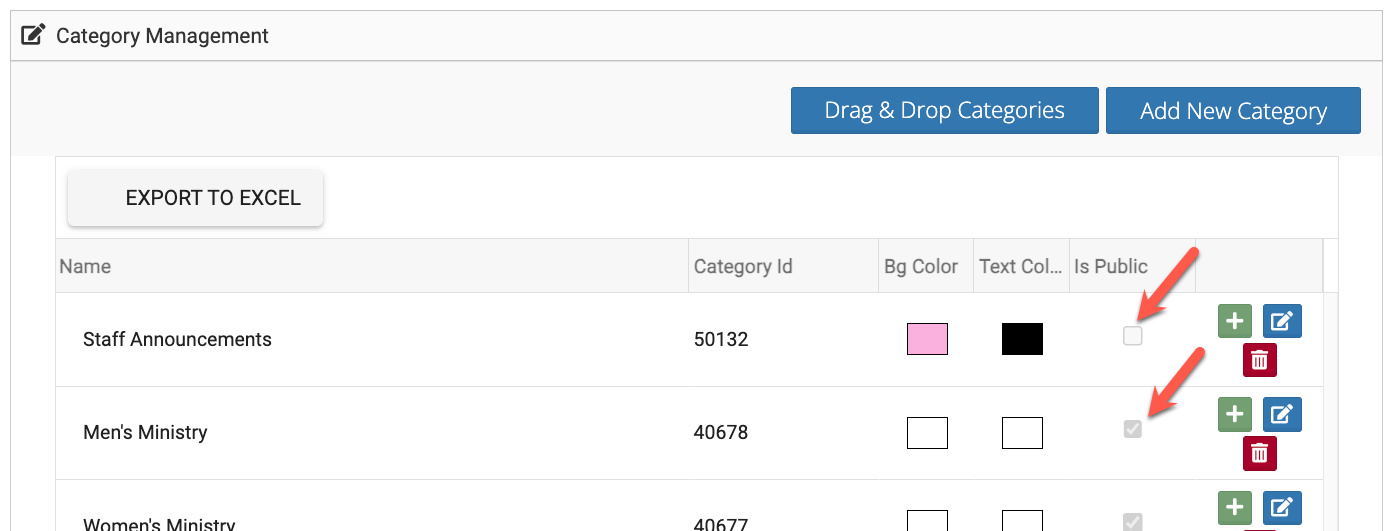The image size is (1388, 531).
Task: Sort by the Category Id column header
Action: pos(743,267)
